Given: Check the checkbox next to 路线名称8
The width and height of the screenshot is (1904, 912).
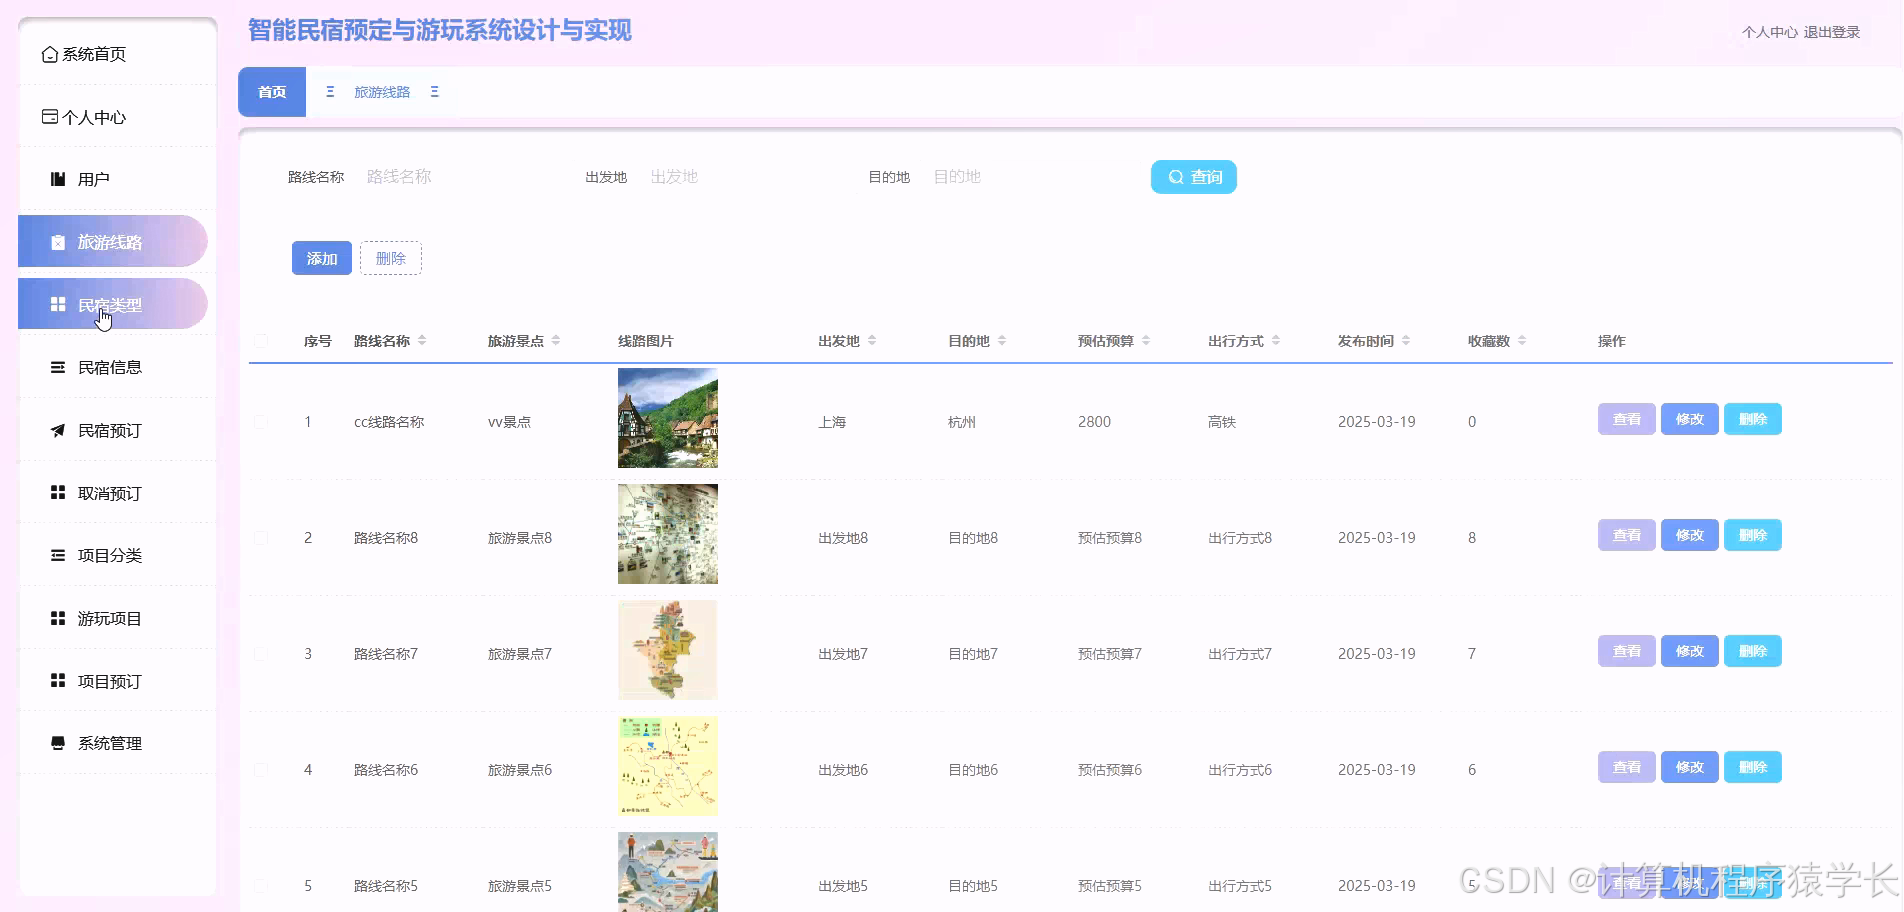Looking at the screenshot, I should (x=261, y=537).
